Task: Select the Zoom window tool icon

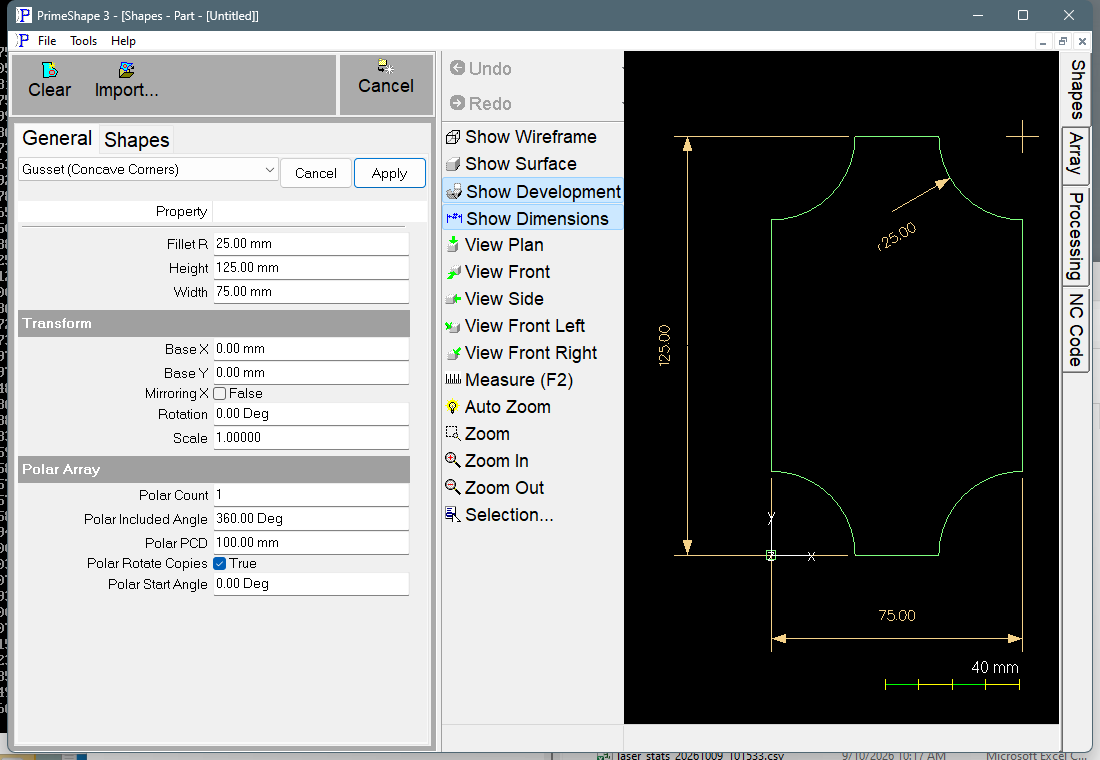Action: (x=453, y=434)
